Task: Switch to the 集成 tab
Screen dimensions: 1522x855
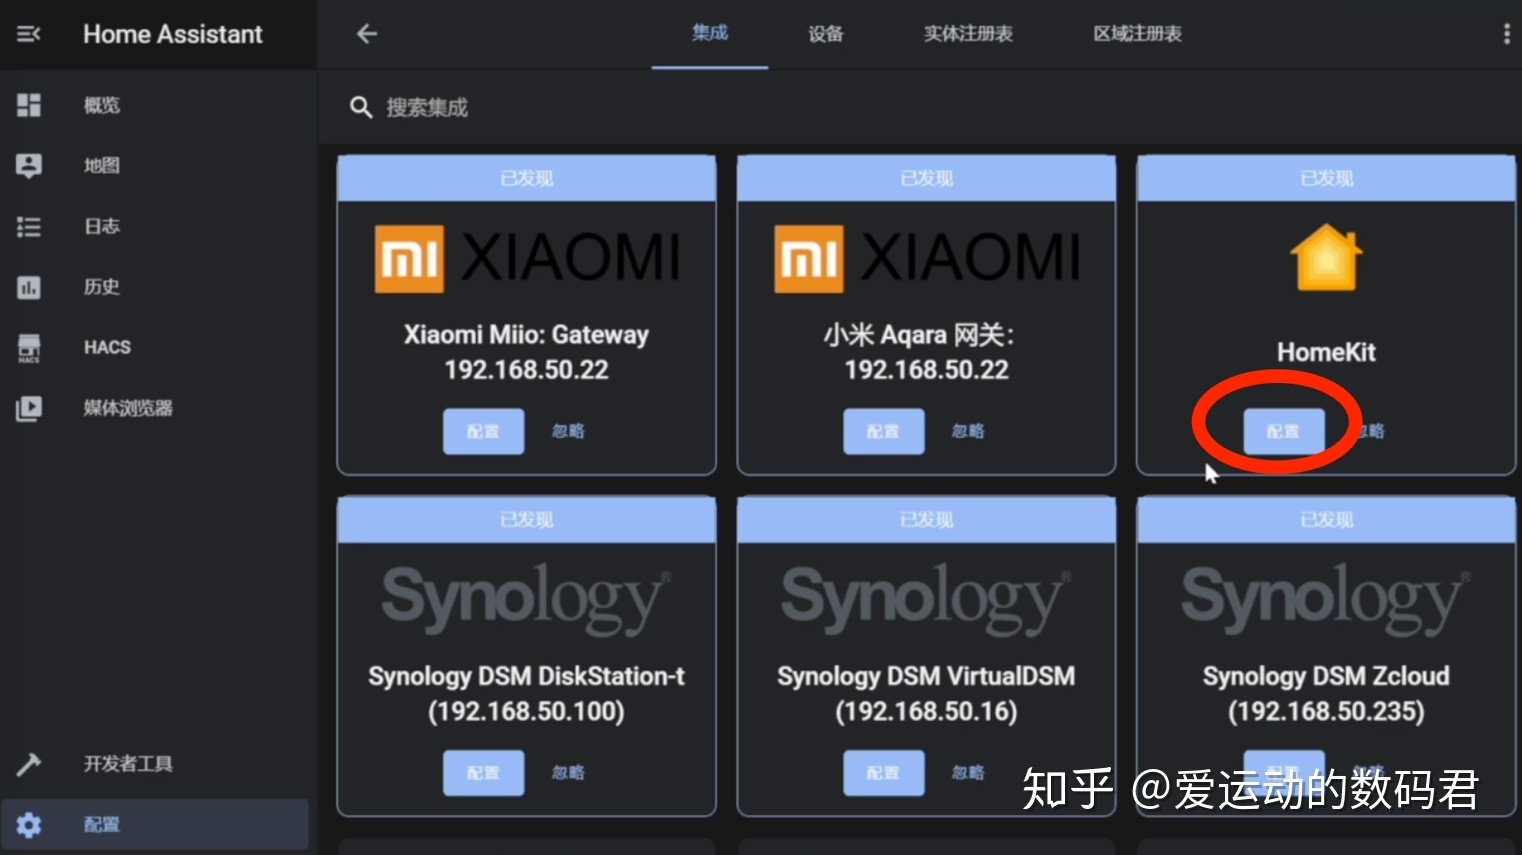Action: pos(710,33)
